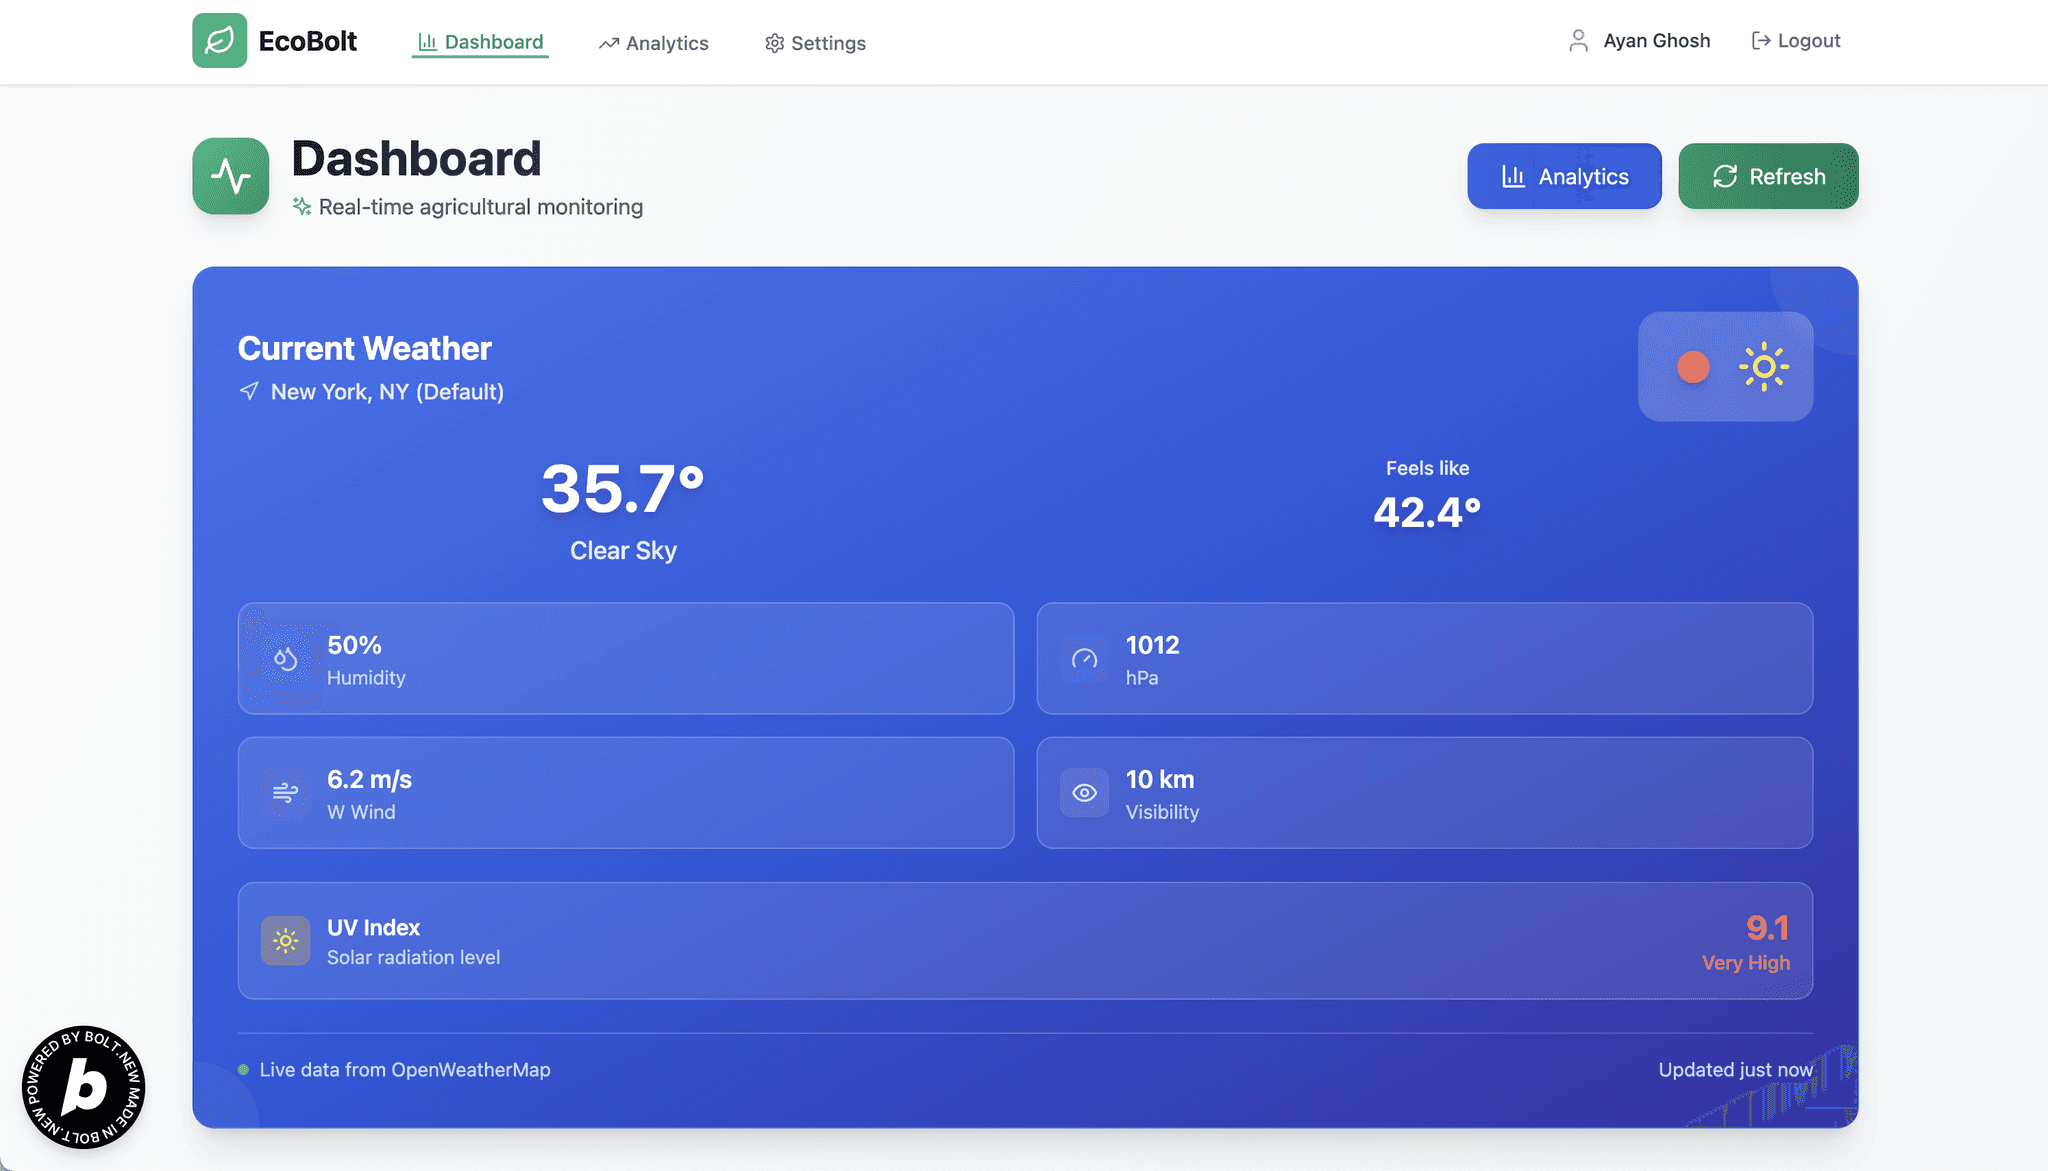Click the eye icon on the Visibility card

1085,793
